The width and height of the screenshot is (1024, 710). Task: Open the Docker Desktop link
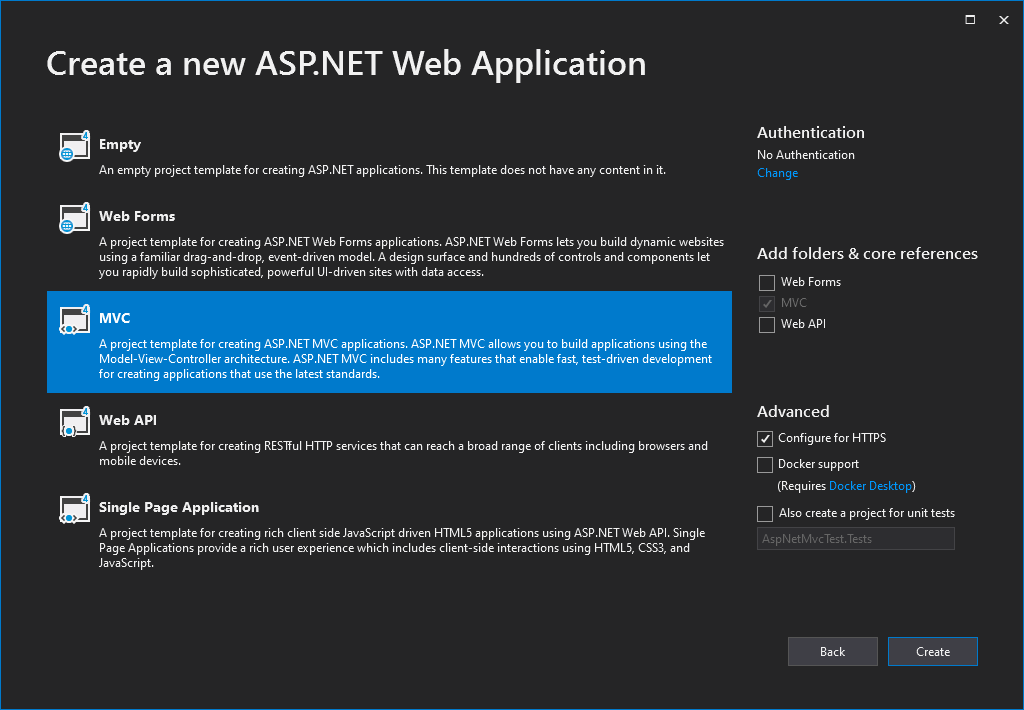point(870,485)
